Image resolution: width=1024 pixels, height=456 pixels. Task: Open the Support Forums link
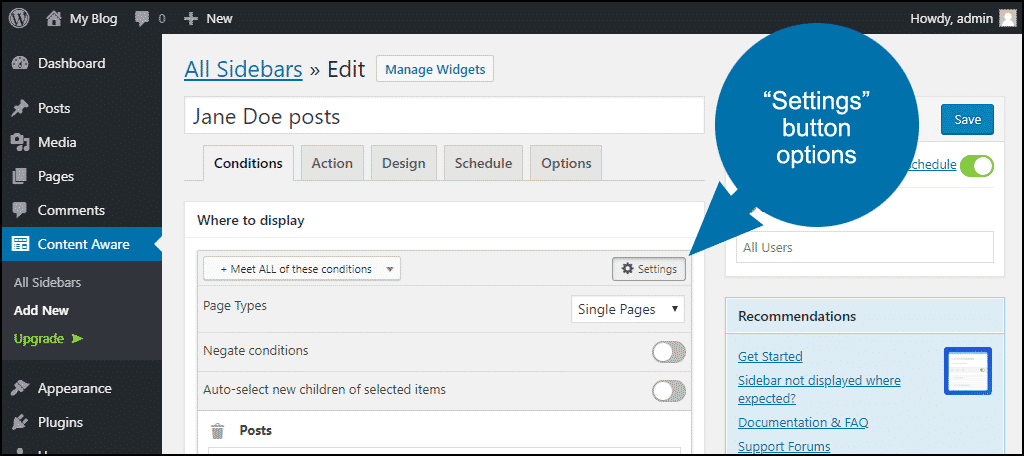(784, 447)
